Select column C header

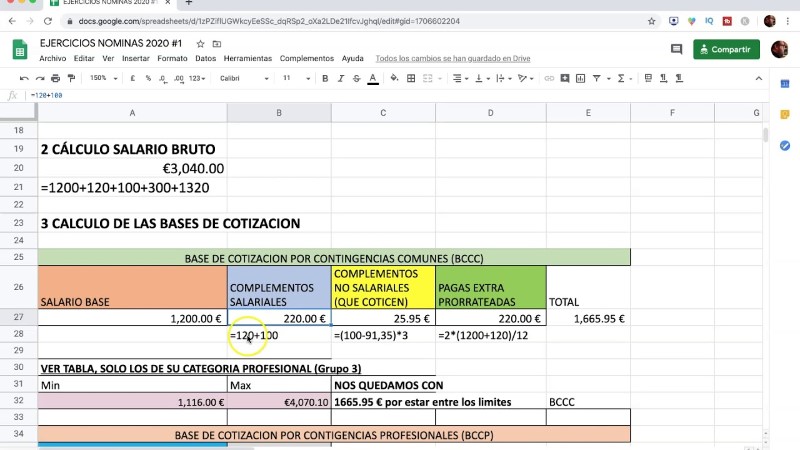tap(383, 113)
